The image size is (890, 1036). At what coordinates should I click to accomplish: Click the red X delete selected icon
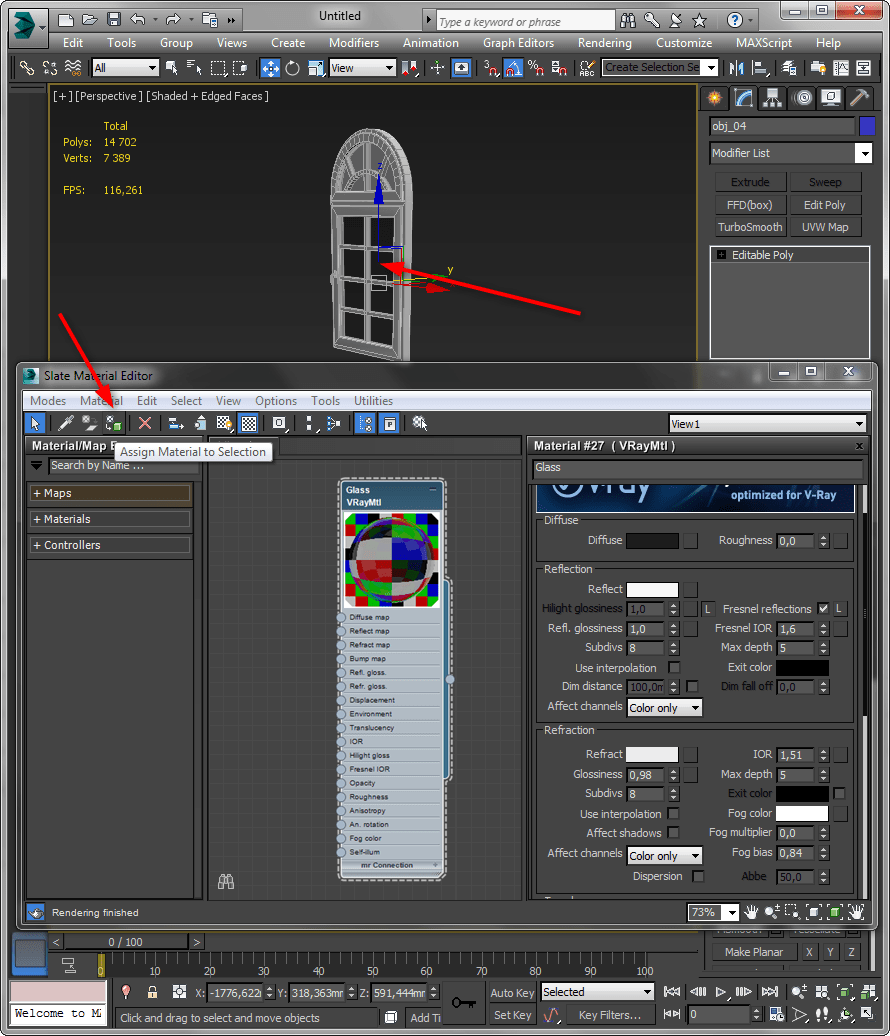[145, 424]
